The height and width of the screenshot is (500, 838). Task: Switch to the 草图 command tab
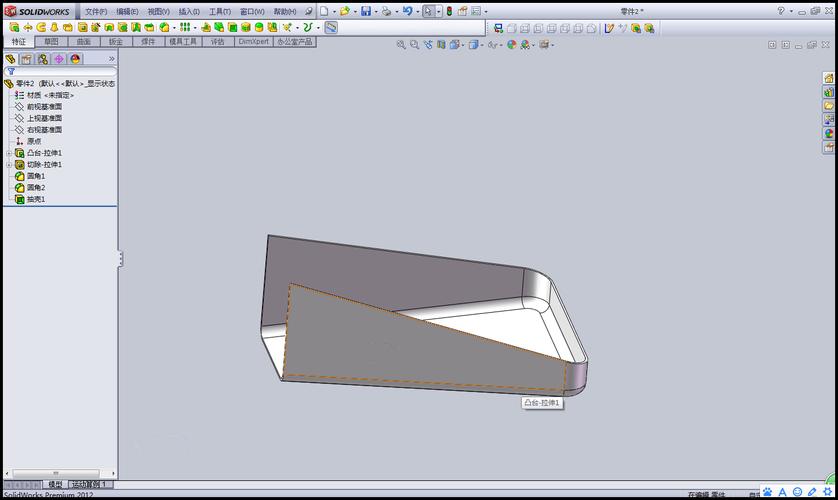(x=51, y=42)
